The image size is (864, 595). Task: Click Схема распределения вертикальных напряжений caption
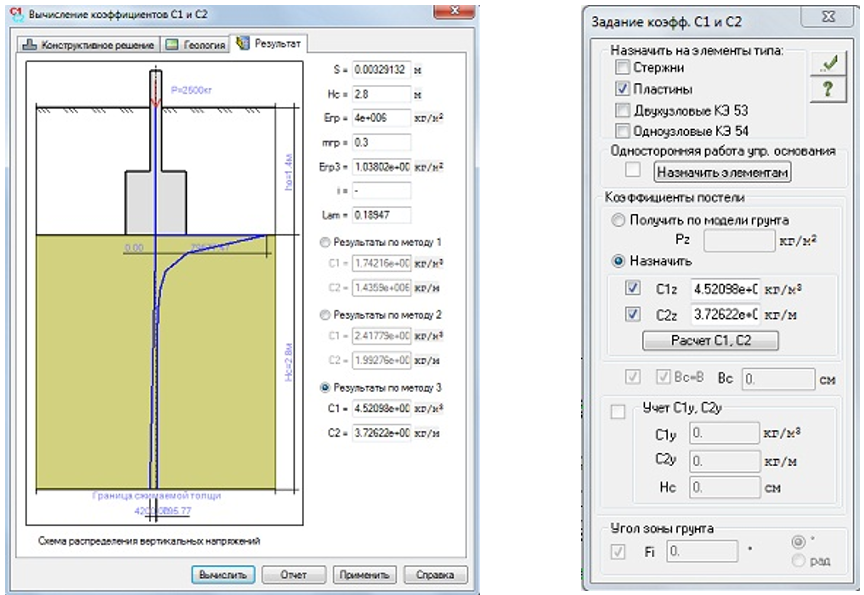[149, 541]
